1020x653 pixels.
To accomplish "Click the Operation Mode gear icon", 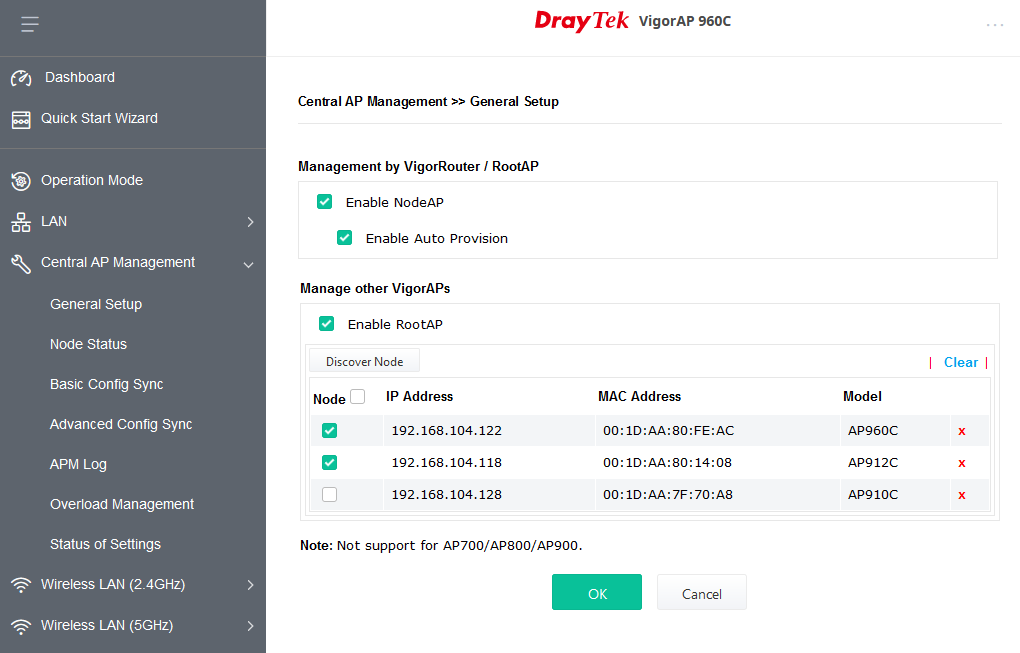I will pyautogui.click(x=21, y=181).
